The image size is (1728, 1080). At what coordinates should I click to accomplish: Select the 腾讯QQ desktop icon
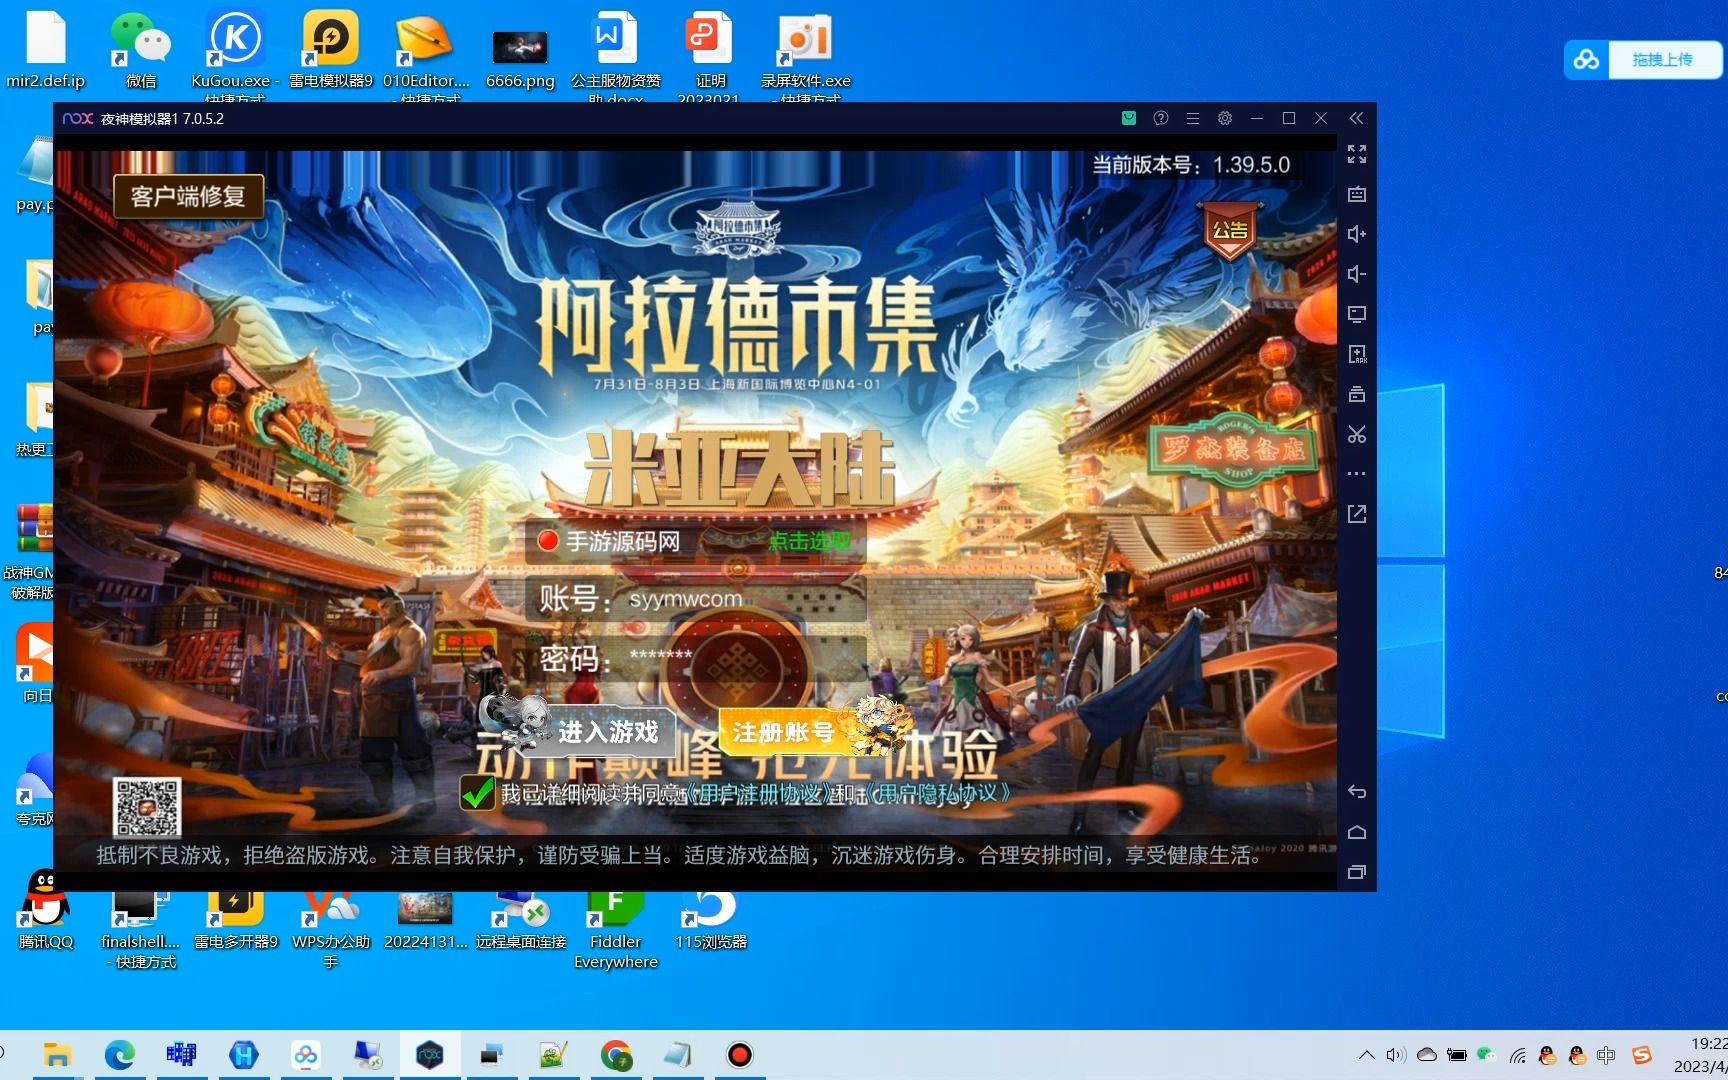(46, 910)
